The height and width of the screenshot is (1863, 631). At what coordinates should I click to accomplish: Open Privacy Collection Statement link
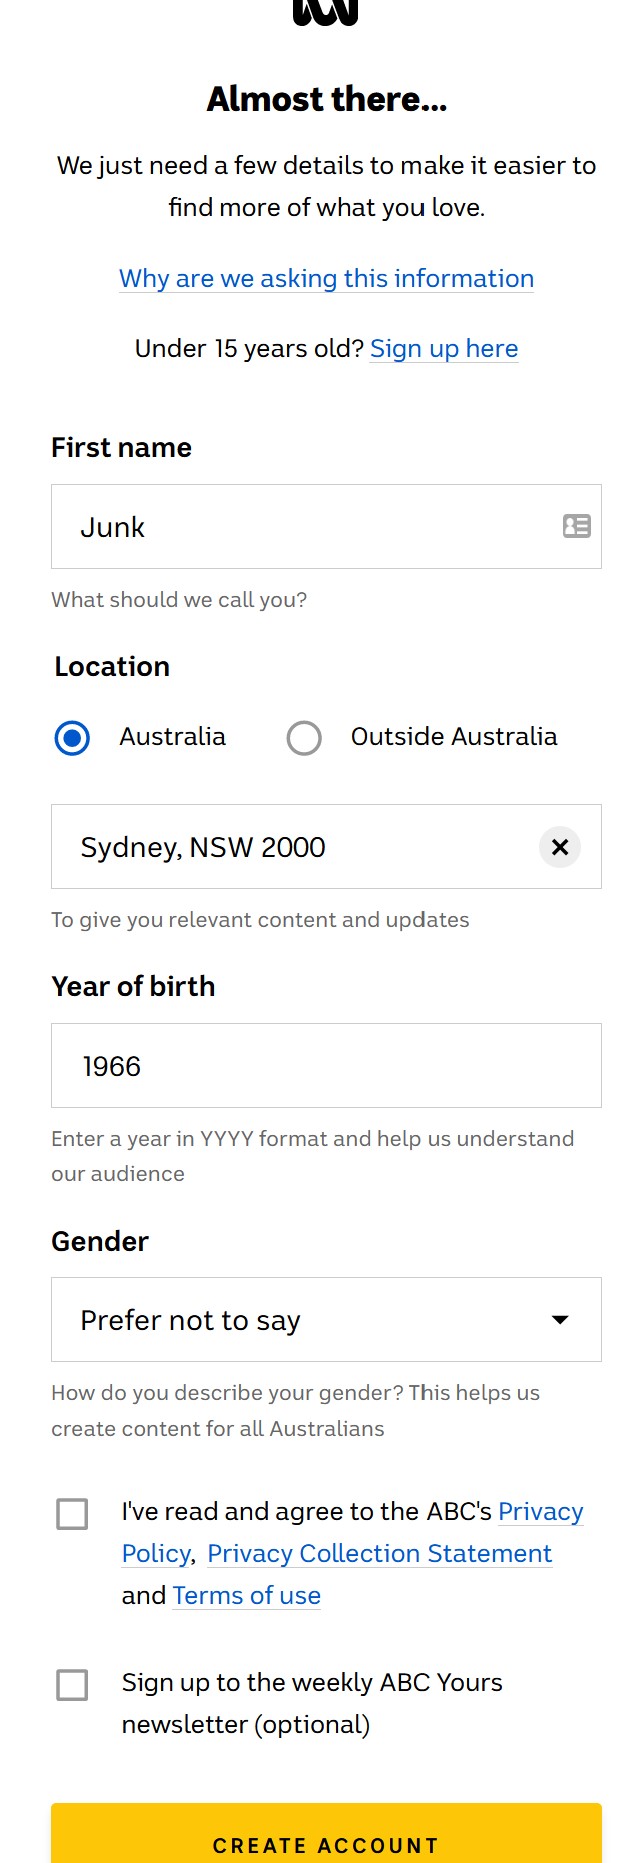(x=379, y=1554)
